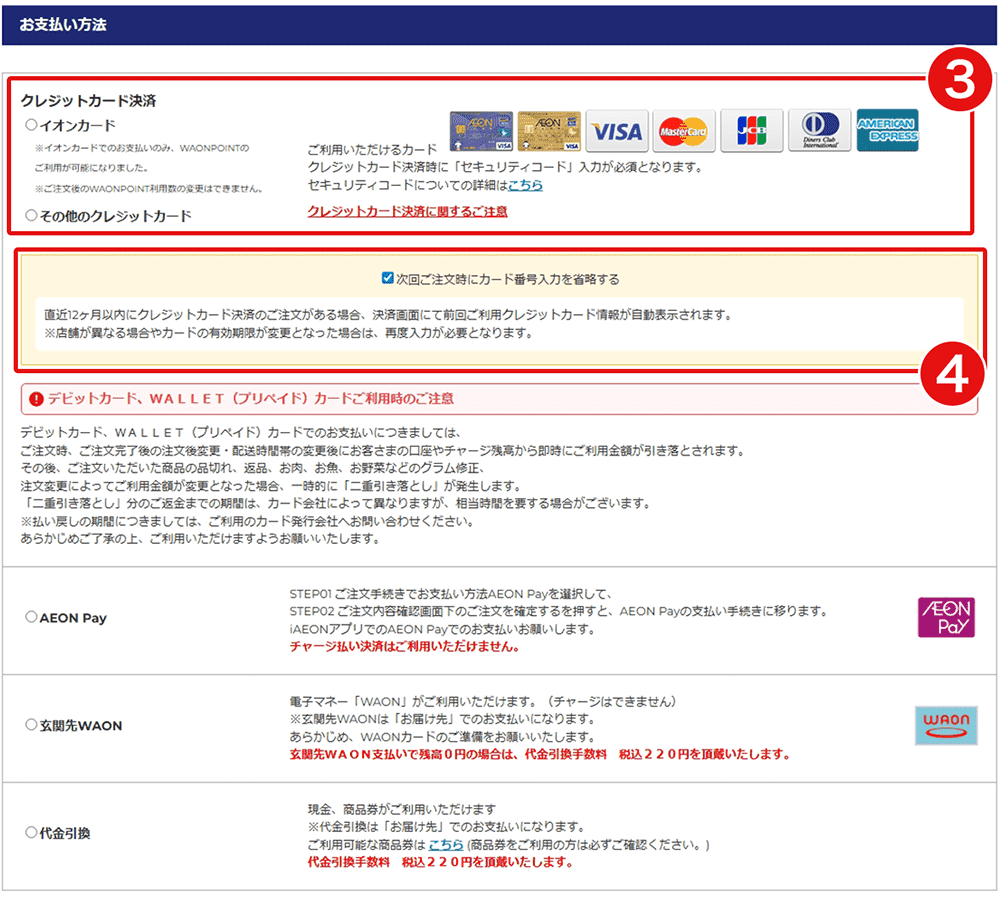Click the JCB card logo
The height and width of the screenshot is (897, 1000).
(x=752, y=131)
